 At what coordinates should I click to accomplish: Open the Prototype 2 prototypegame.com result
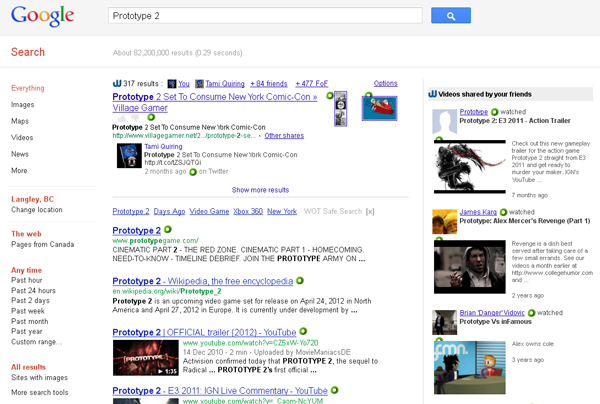[137, 231]
